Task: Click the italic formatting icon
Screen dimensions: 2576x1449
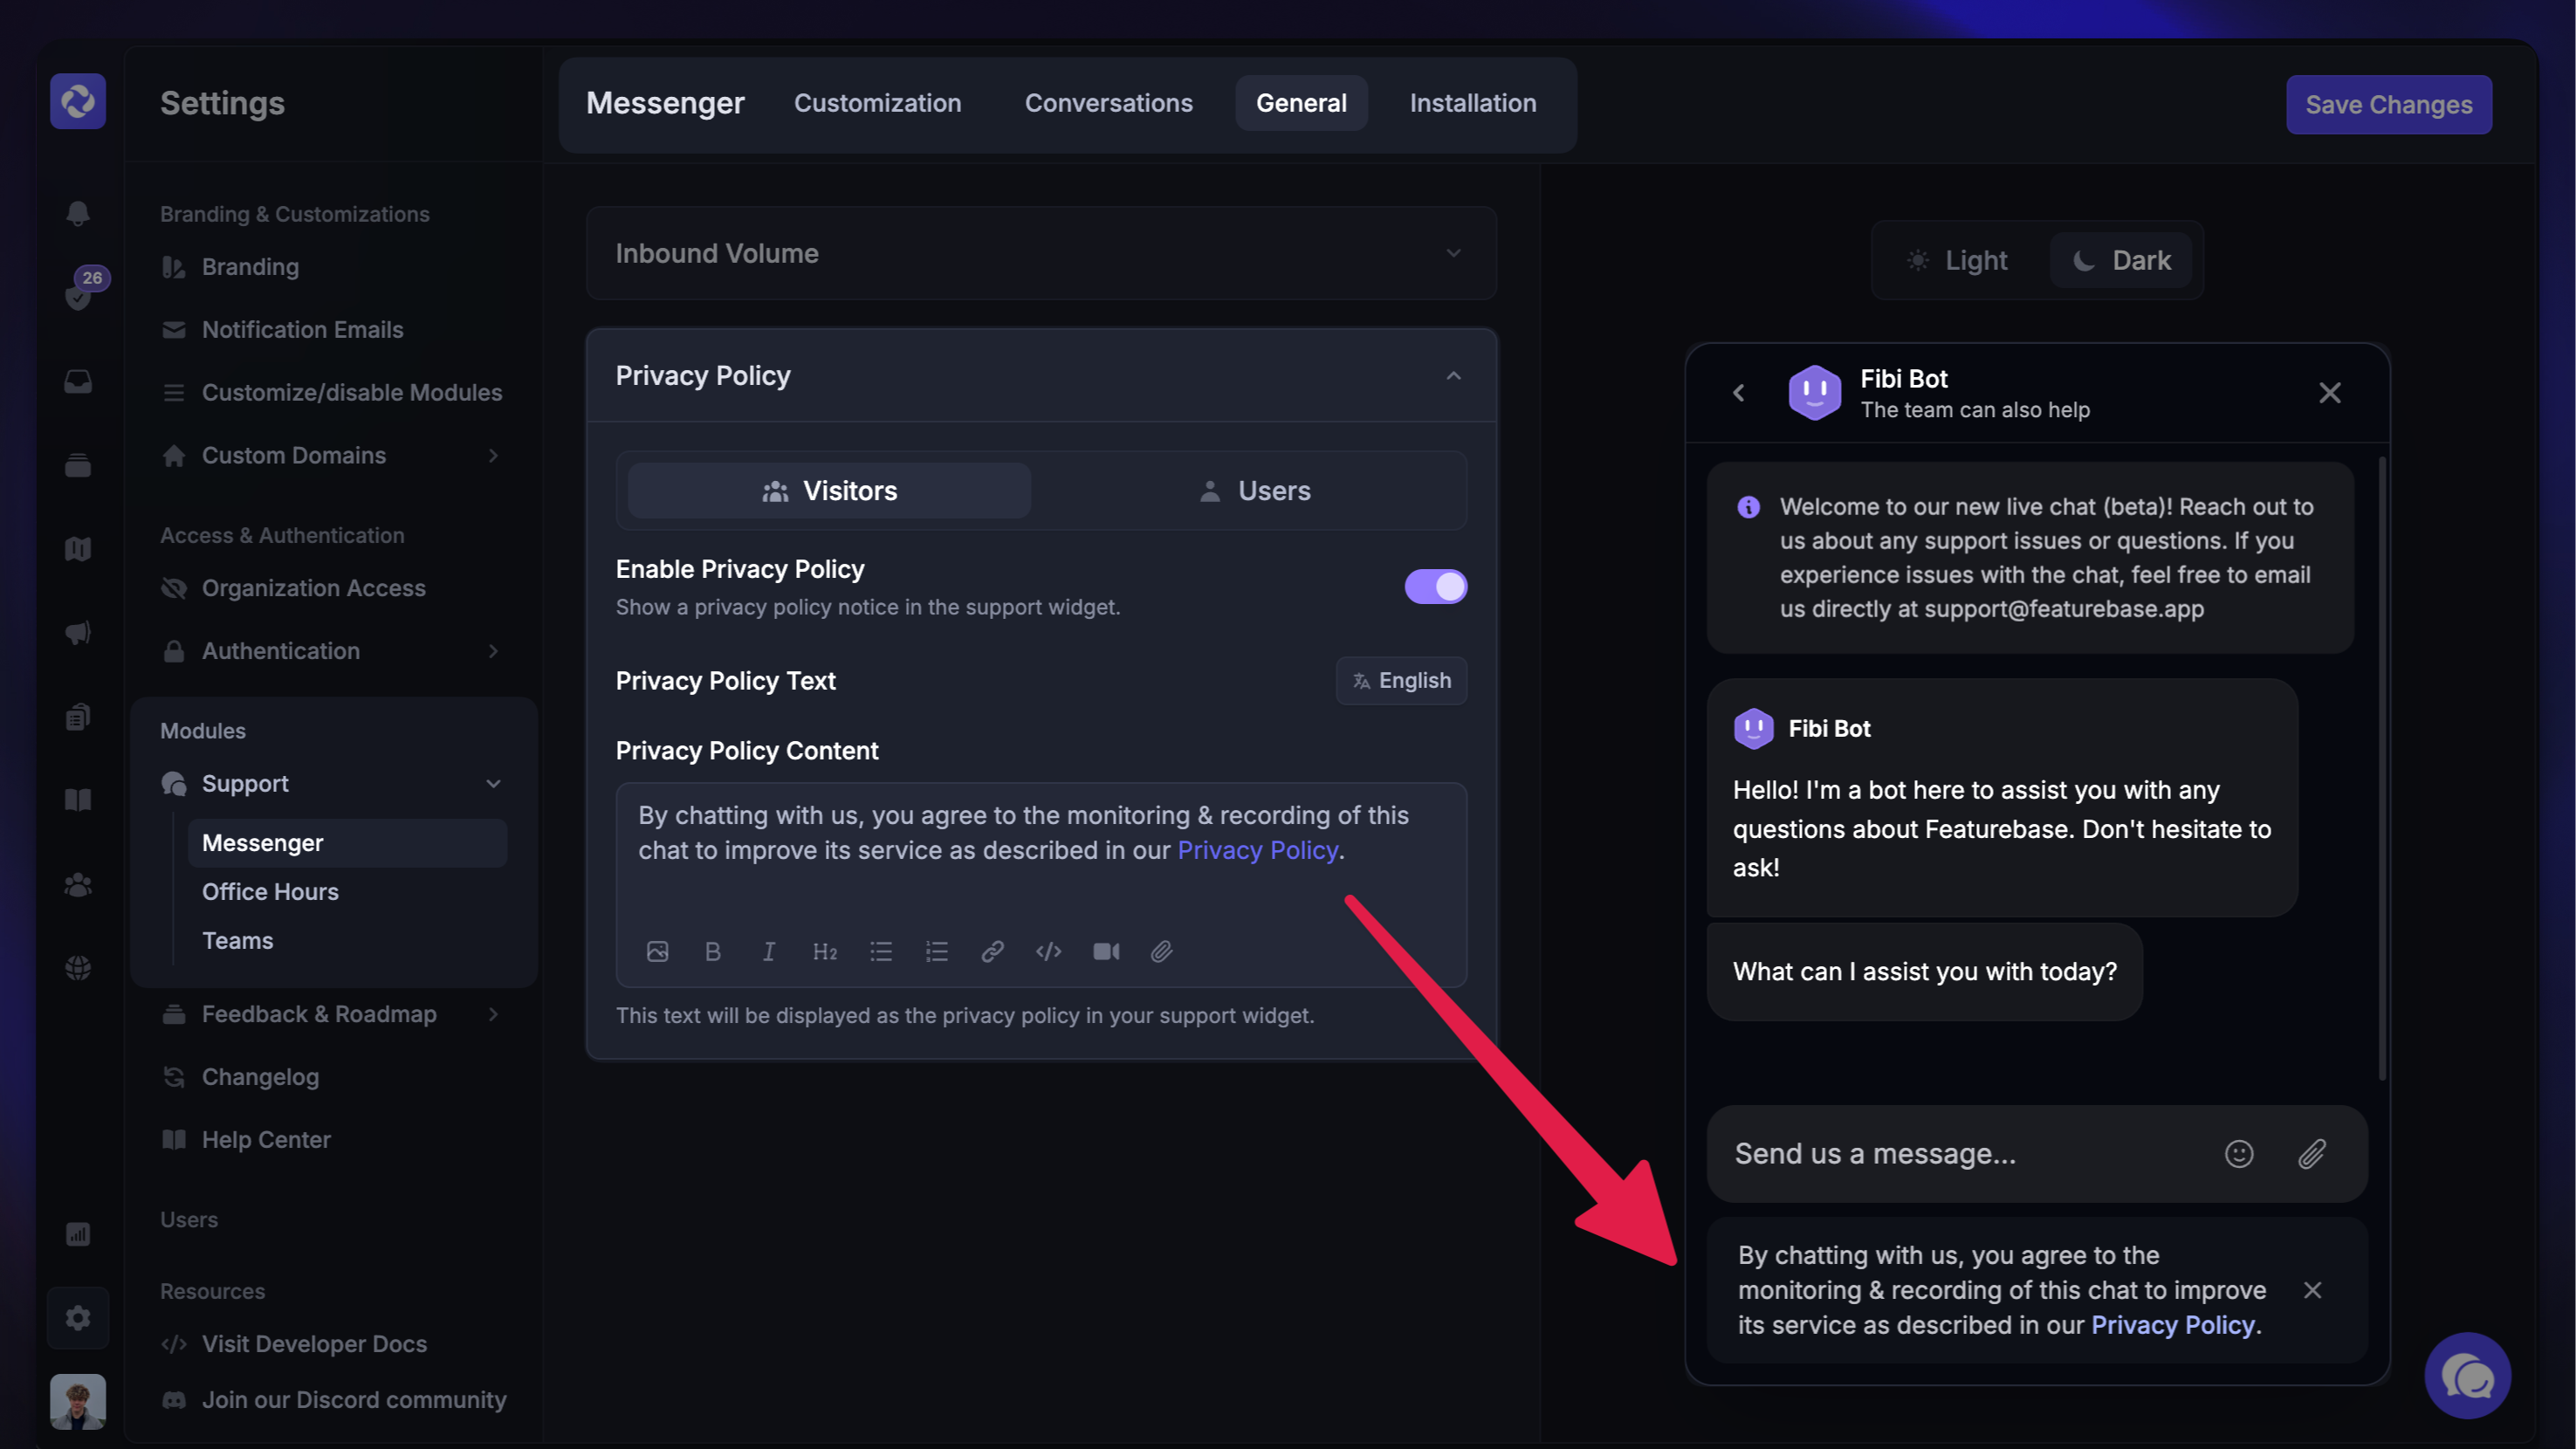Action: (x=768, y=951)
